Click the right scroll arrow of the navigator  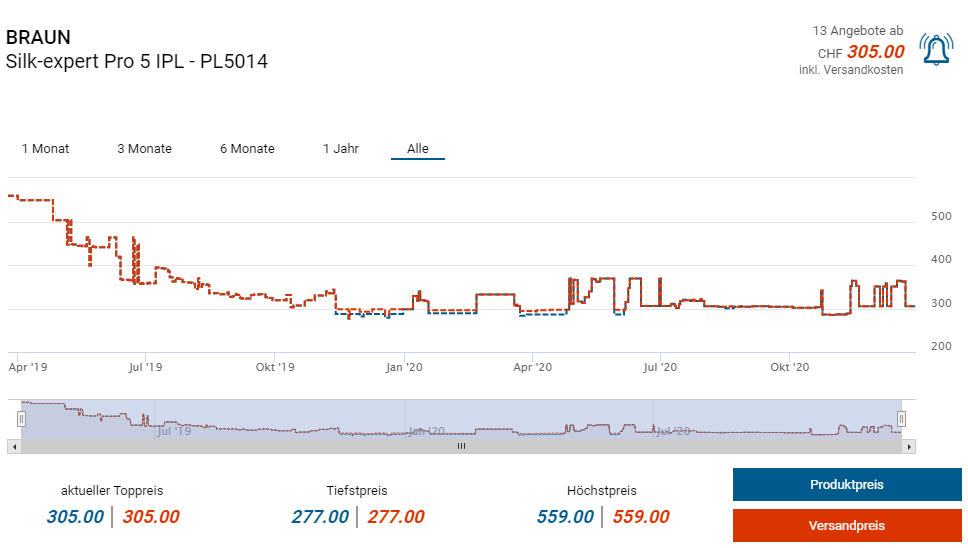pyautogui.click(x=908, y=446)
